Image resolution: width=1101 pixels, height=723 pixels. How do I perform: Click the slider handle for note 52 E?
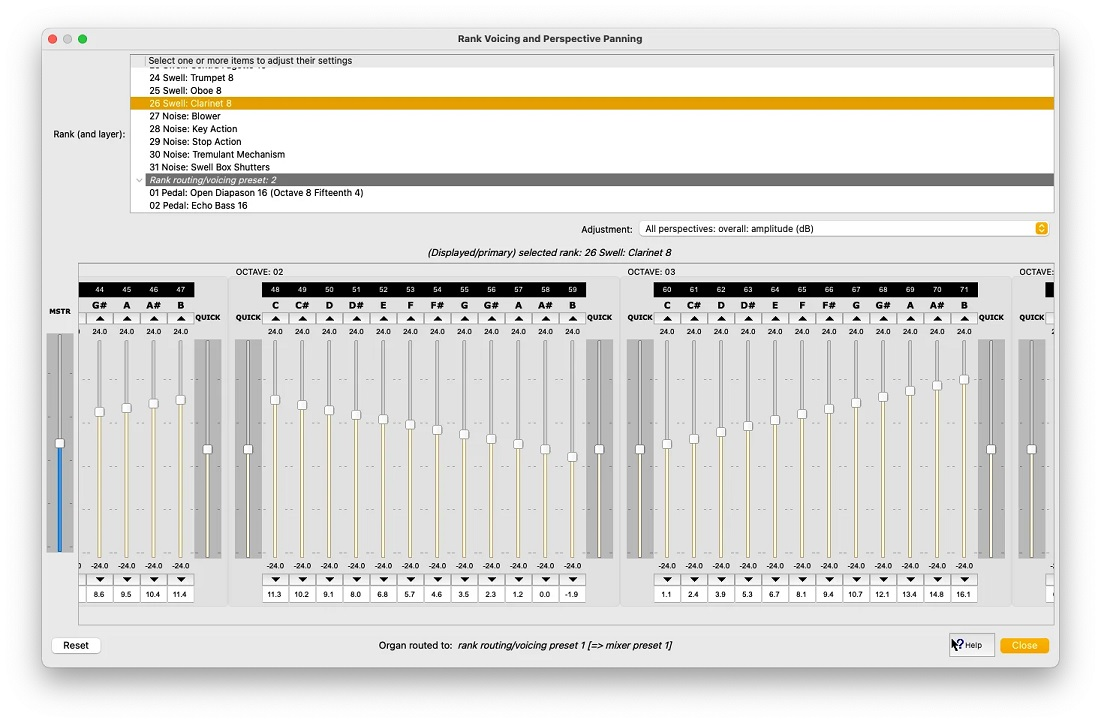[x=383, y=419]
